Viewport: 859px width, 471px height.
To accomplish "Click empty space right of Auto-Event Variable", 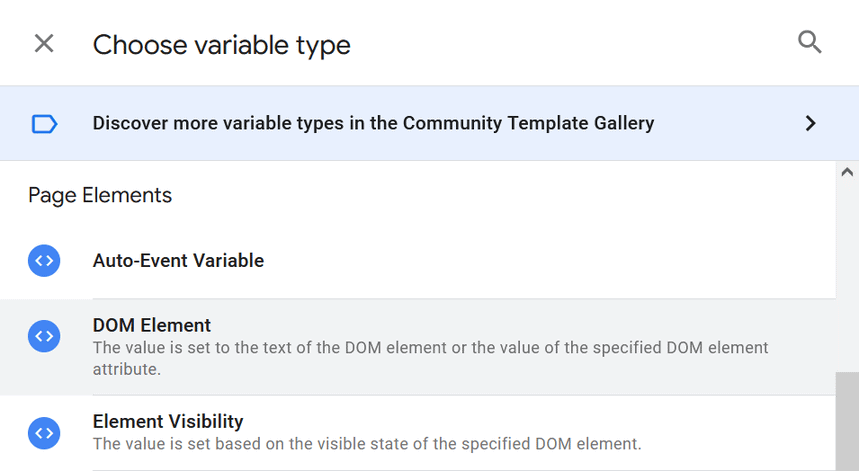I will tap(548, 261).
